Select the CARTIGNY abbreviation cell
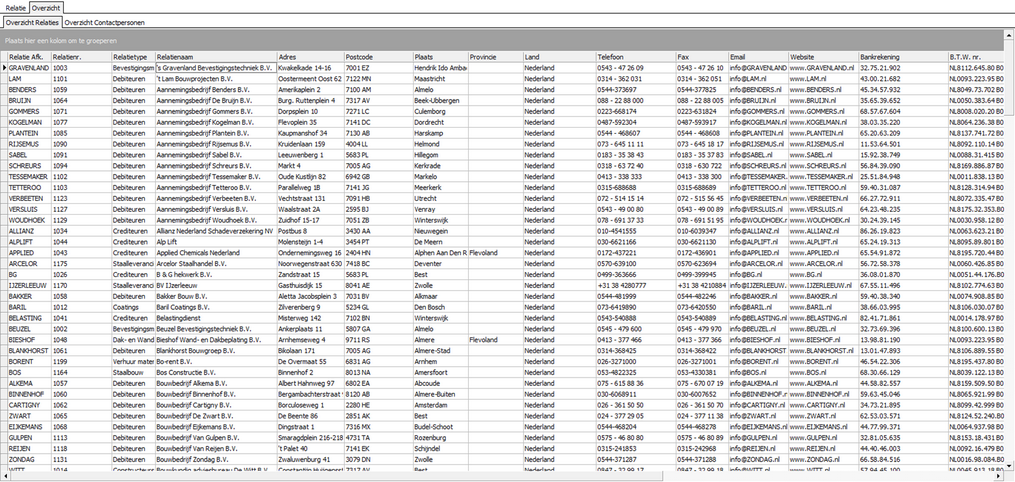This screenshot has height=482, width=1015. (29, 405)
